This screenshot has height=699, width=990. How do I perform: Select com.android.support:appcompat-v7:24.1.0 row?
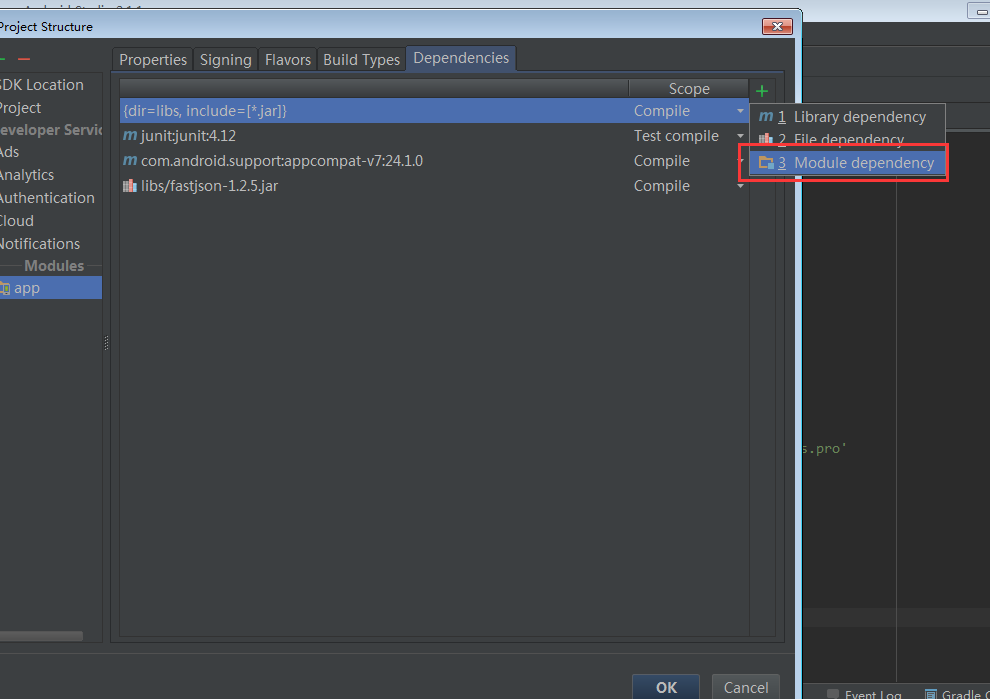coord(434,161)
